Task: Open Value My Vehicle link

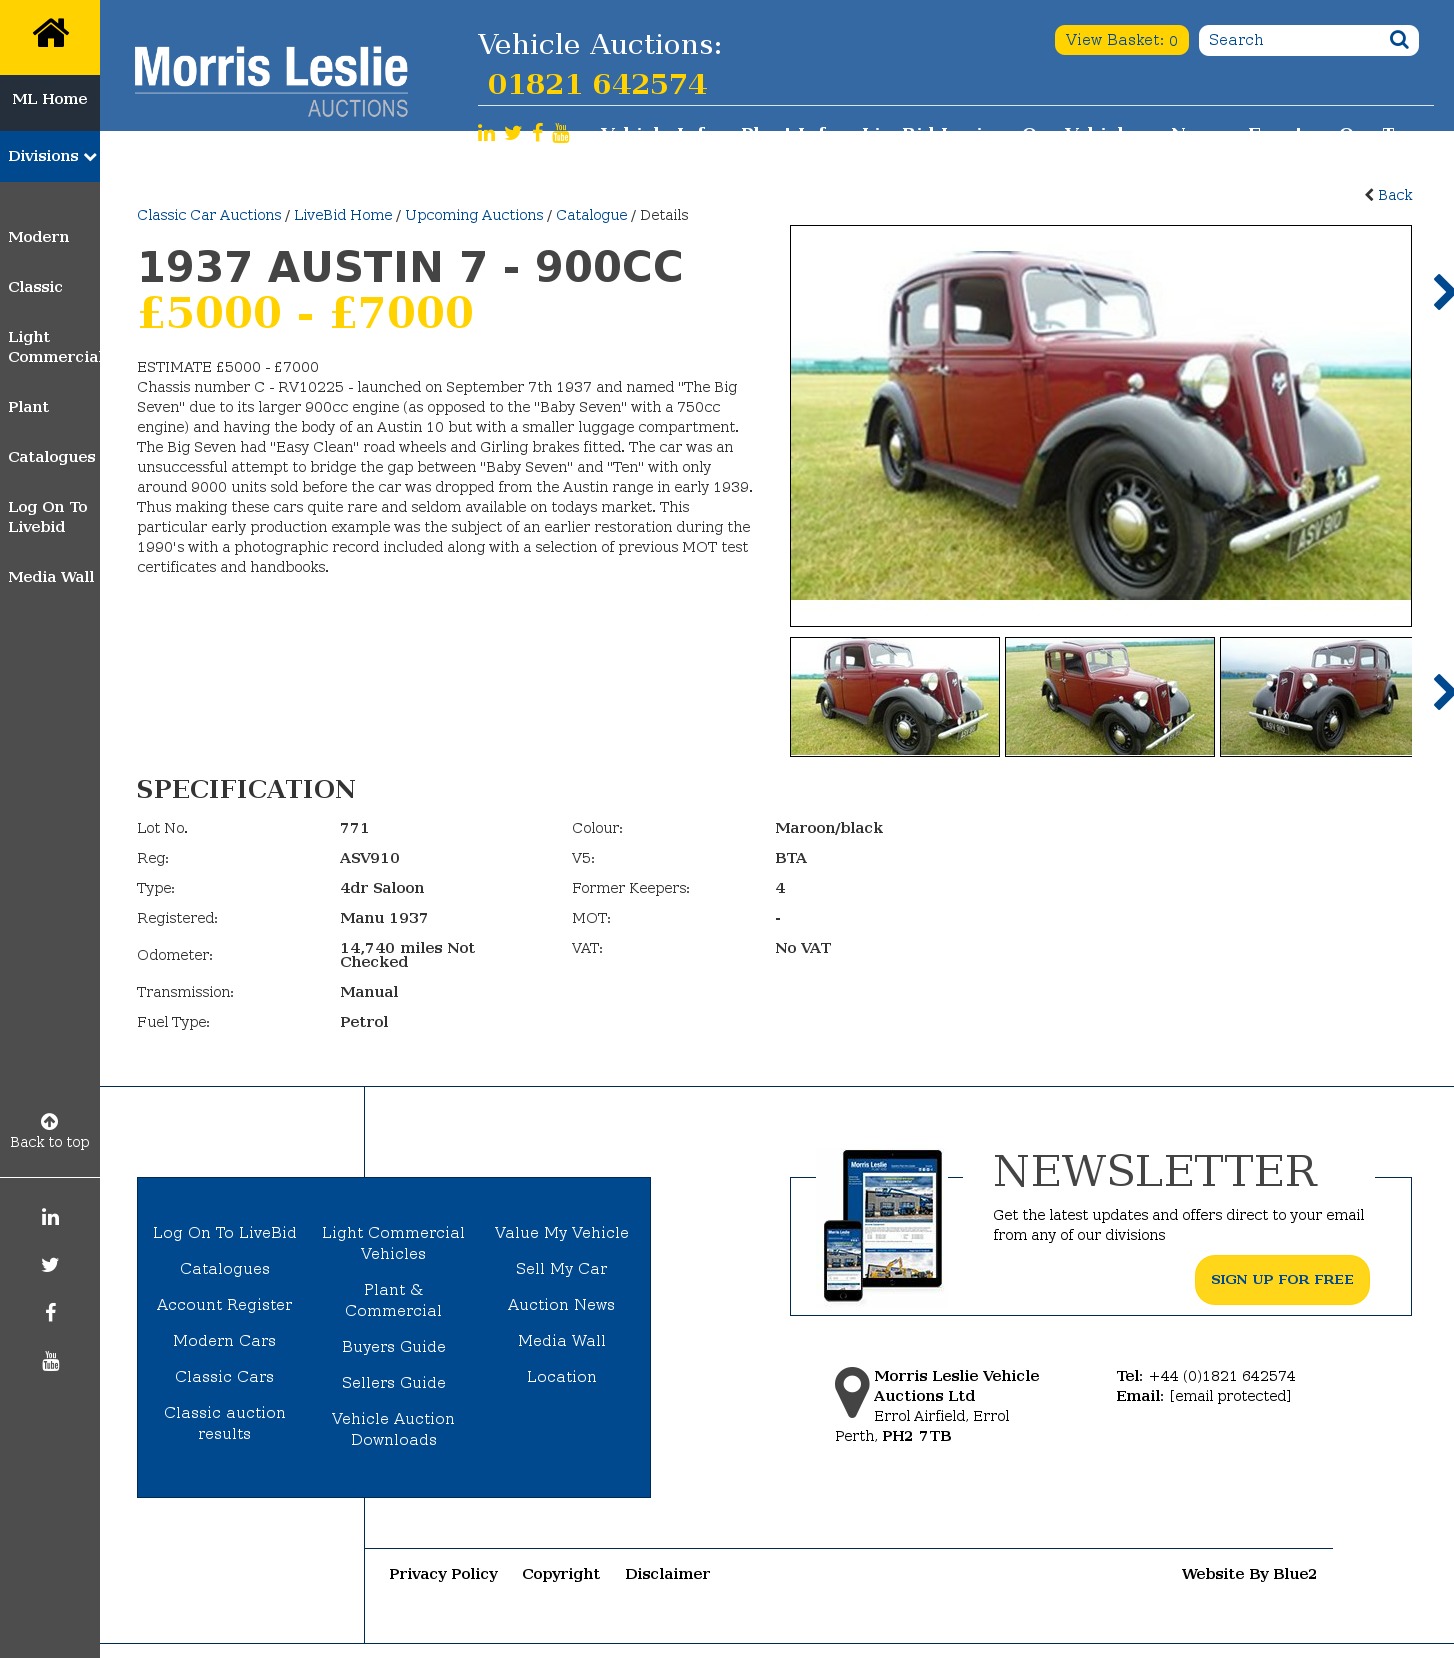Action: [x=562, y=1233]
